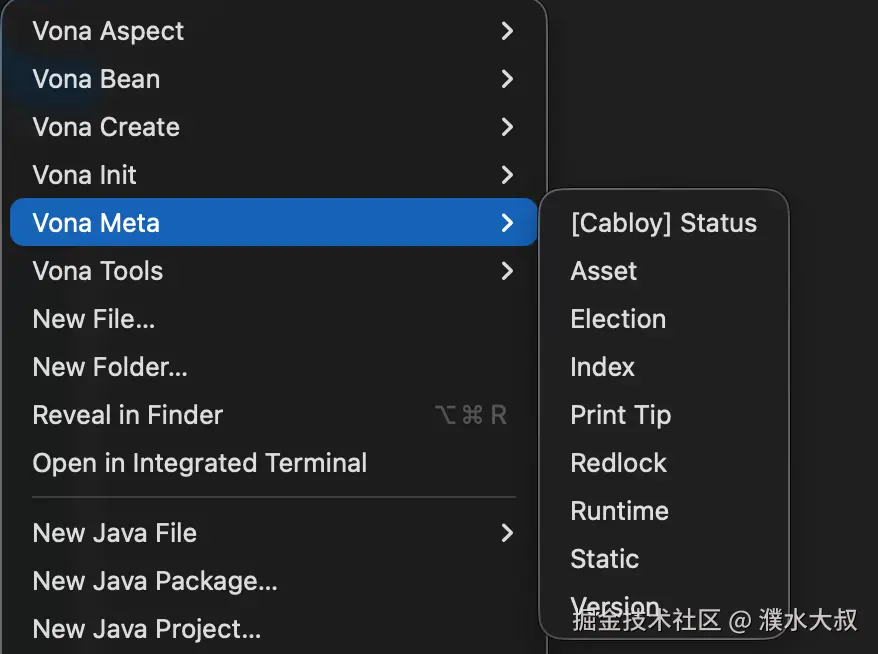
Task: Choose Index from the submenu
Action: pos(603,367)
